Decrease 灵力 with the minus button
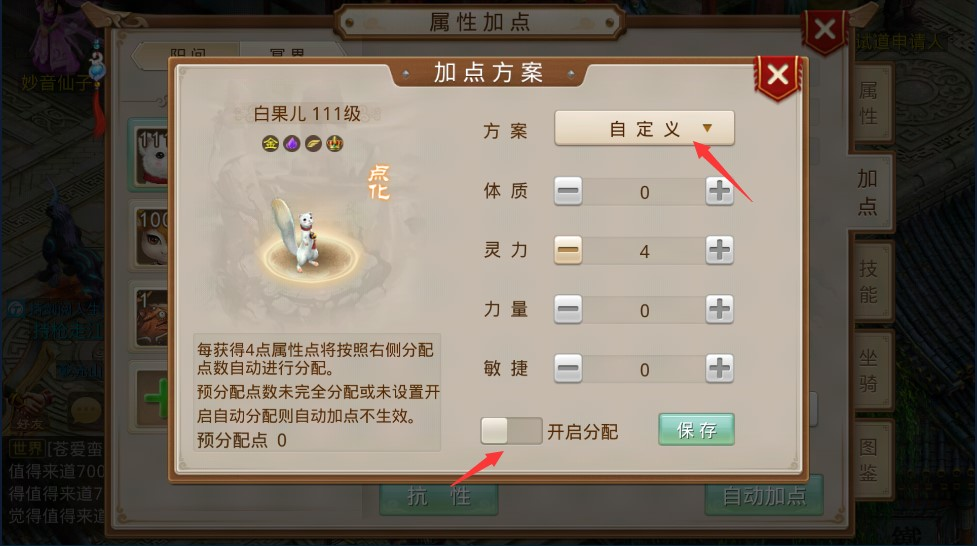Viewport: 977px width, 546px height. 568,250
